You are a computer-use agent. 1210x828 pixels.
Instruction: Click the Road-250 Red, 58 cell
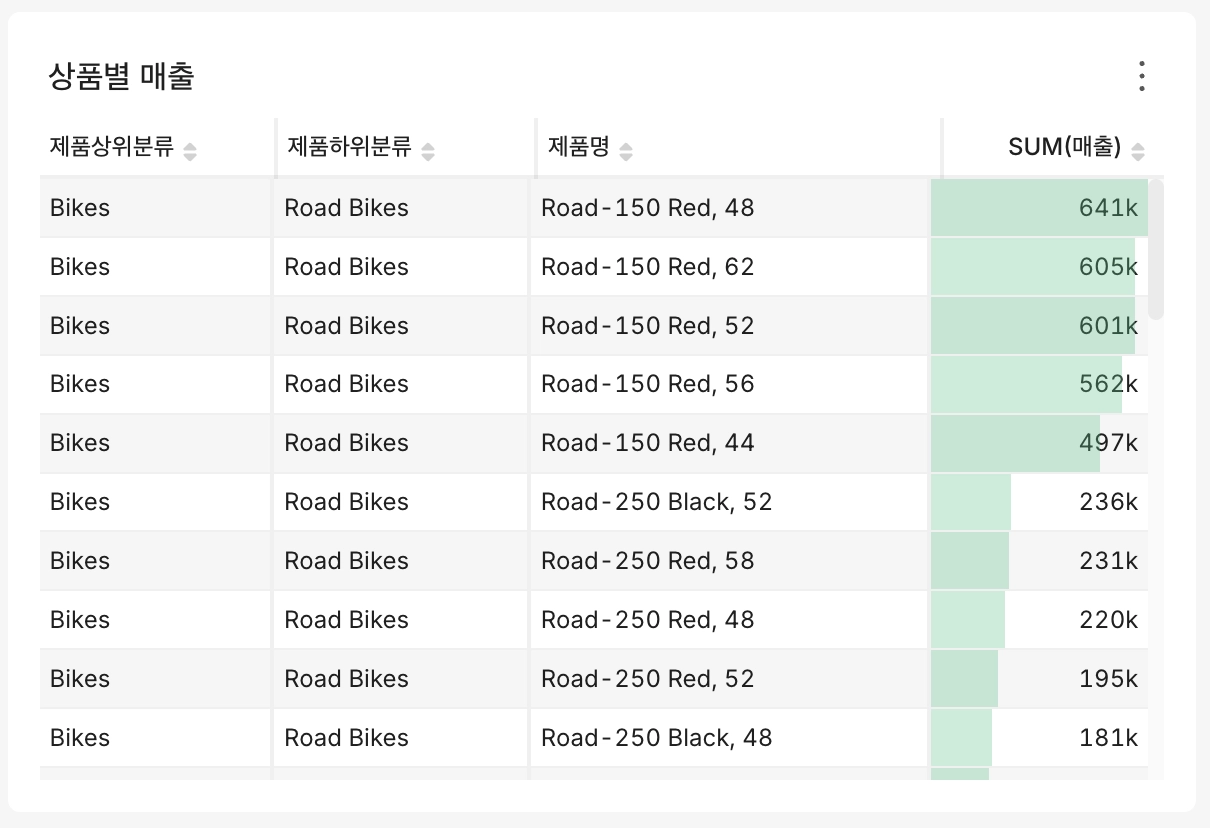click(x=730, y=561)
